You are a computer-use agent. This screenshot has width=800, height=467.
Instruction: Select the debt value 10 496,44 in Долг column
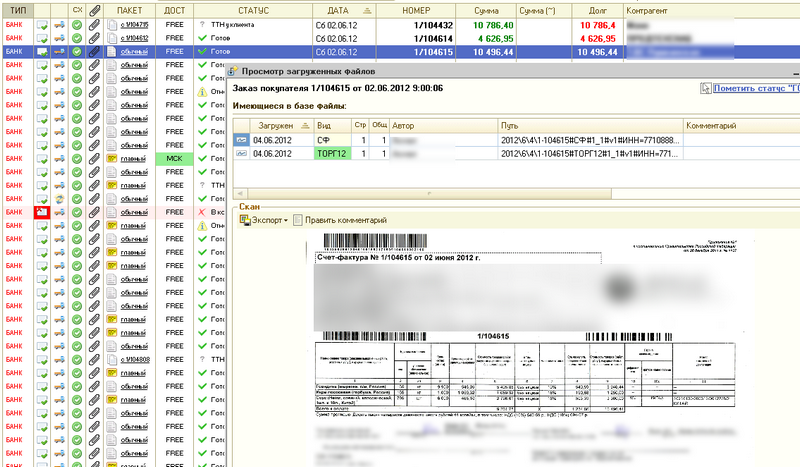point(597,52)
